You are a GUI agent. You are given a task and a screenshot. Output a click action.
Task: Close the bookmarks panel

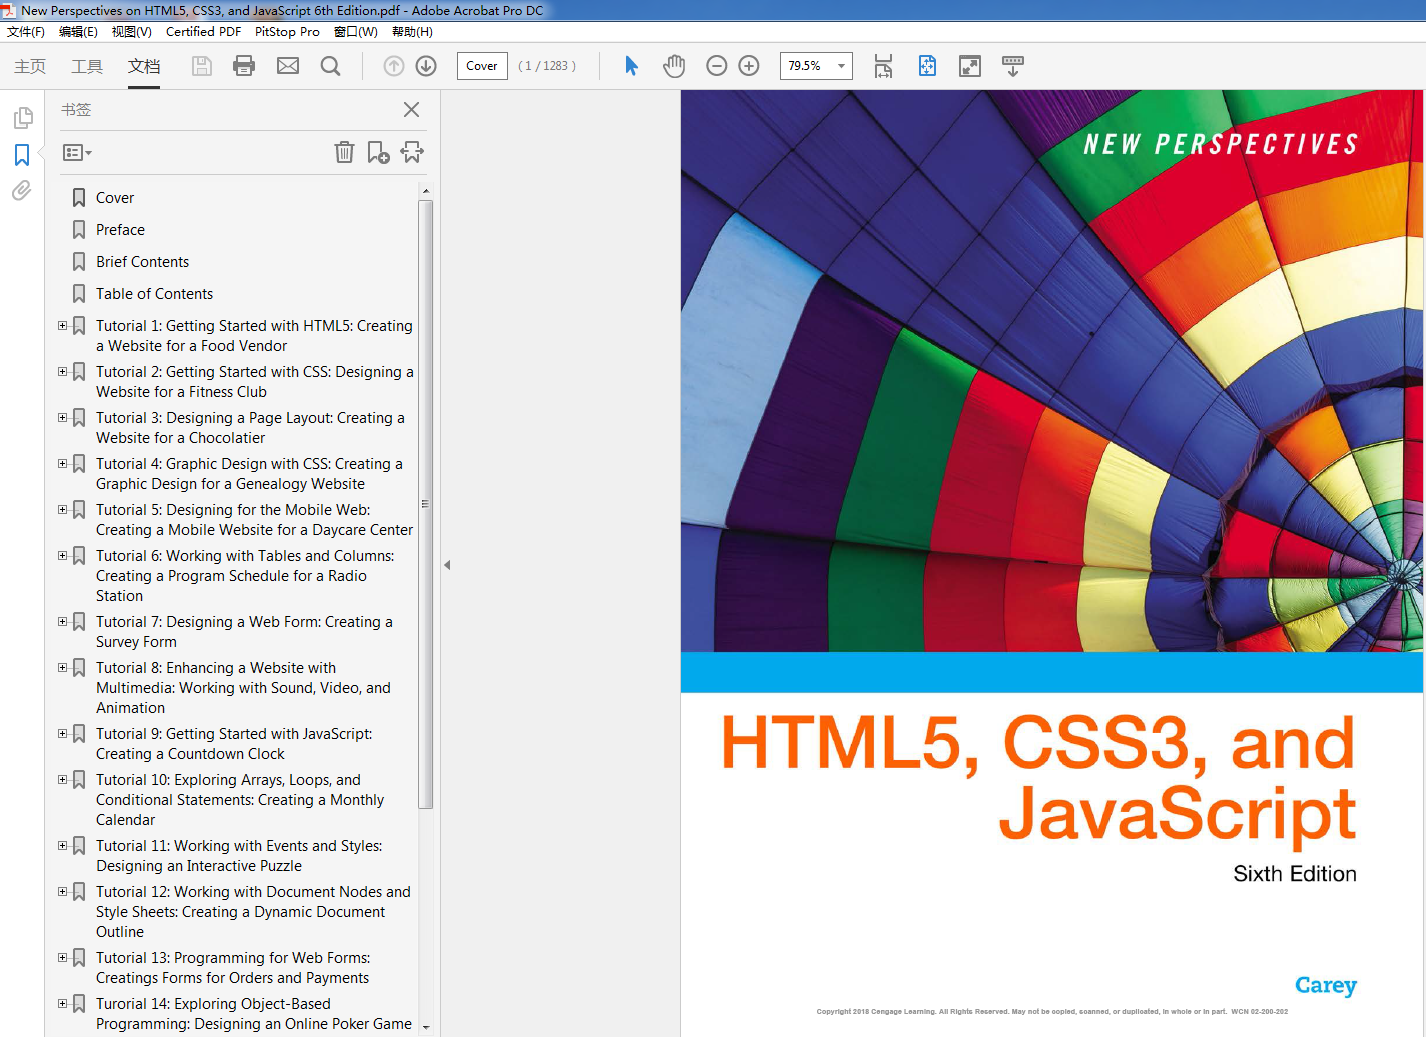411,109
